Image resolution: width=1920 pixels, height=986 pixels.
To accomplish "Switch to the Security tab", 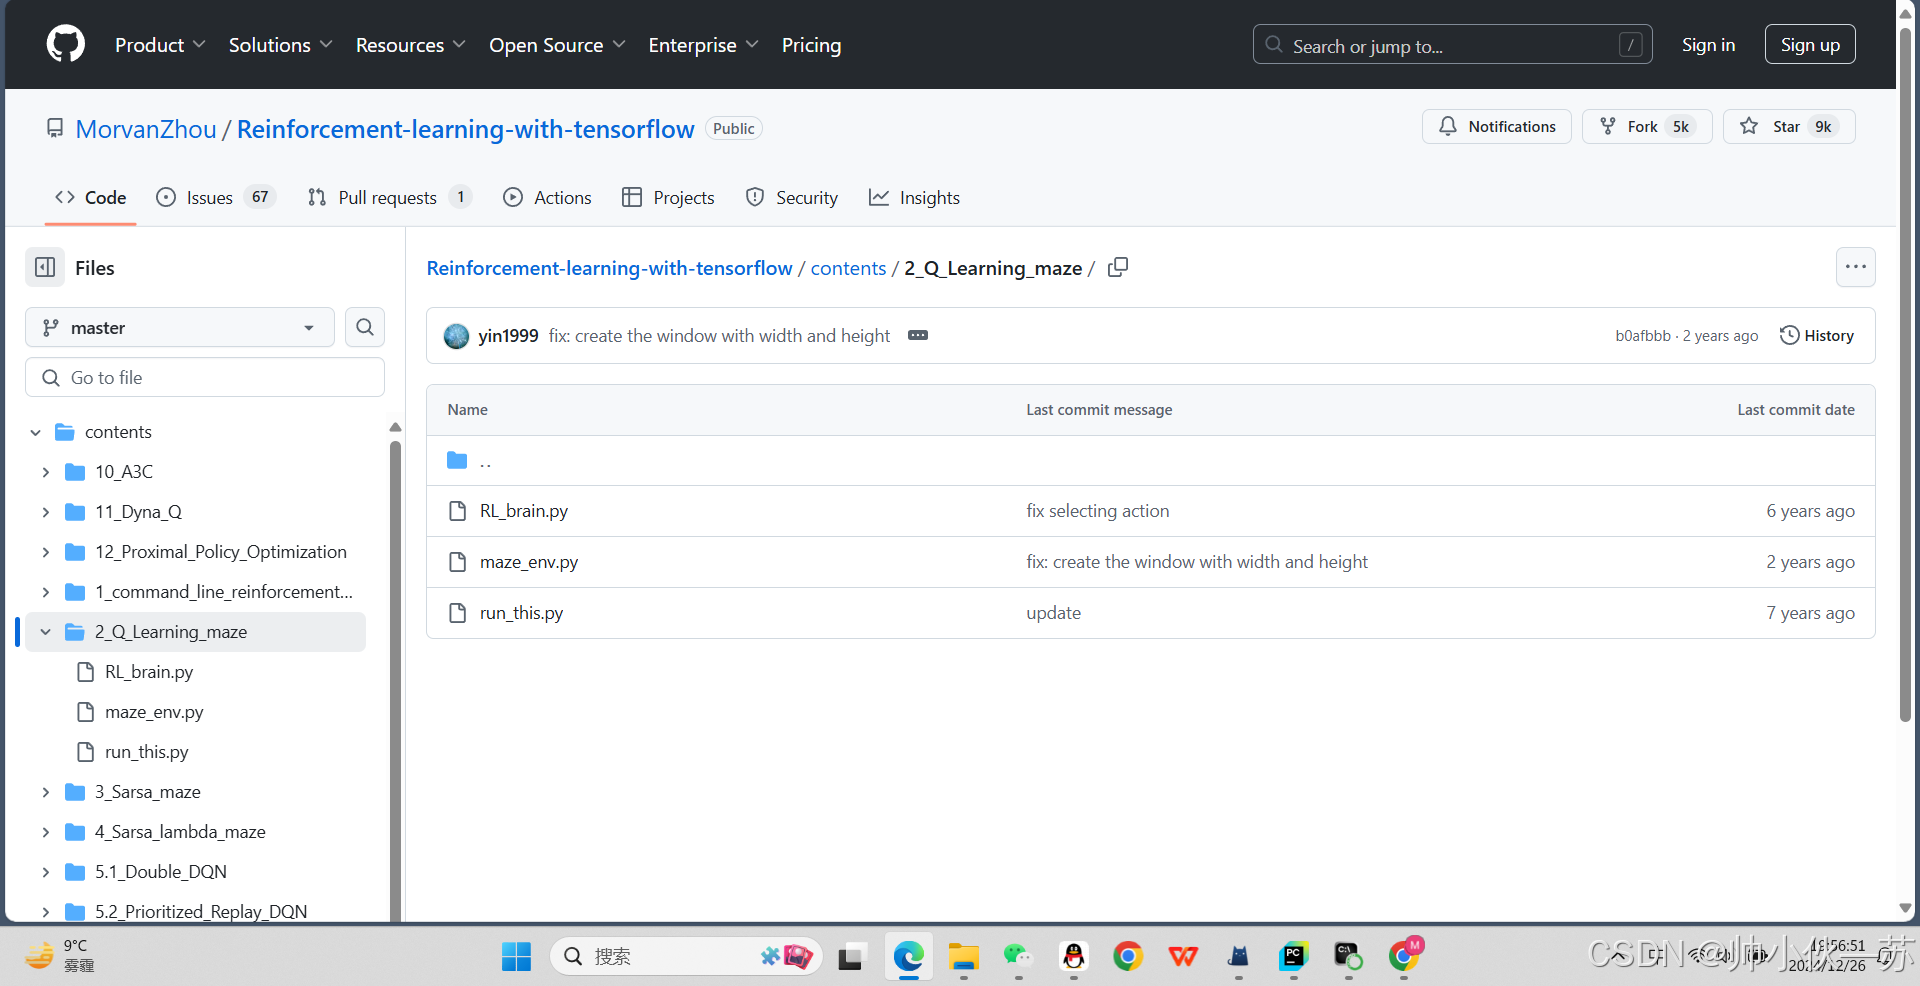I will pos(792,197).
